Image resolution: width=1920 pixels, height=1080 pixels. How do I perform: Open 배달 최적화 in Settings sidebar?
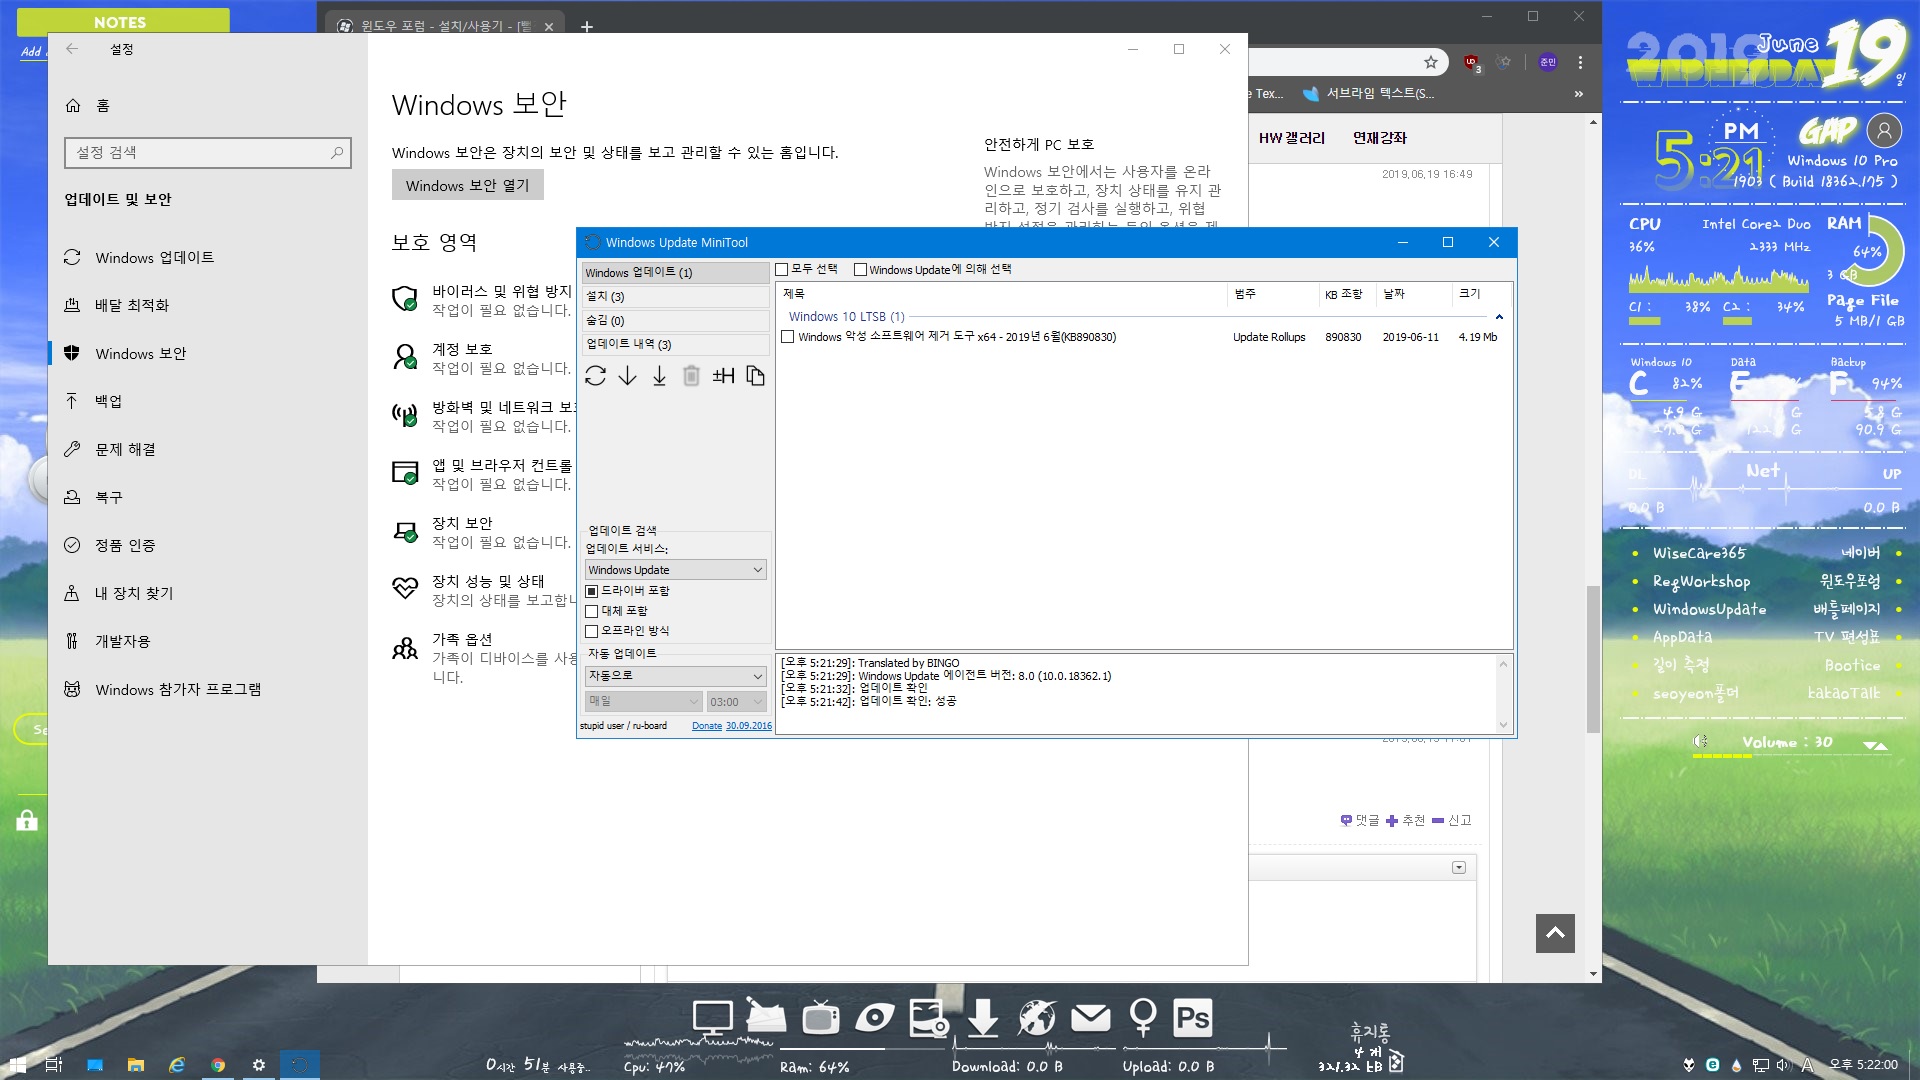[208, 306]
